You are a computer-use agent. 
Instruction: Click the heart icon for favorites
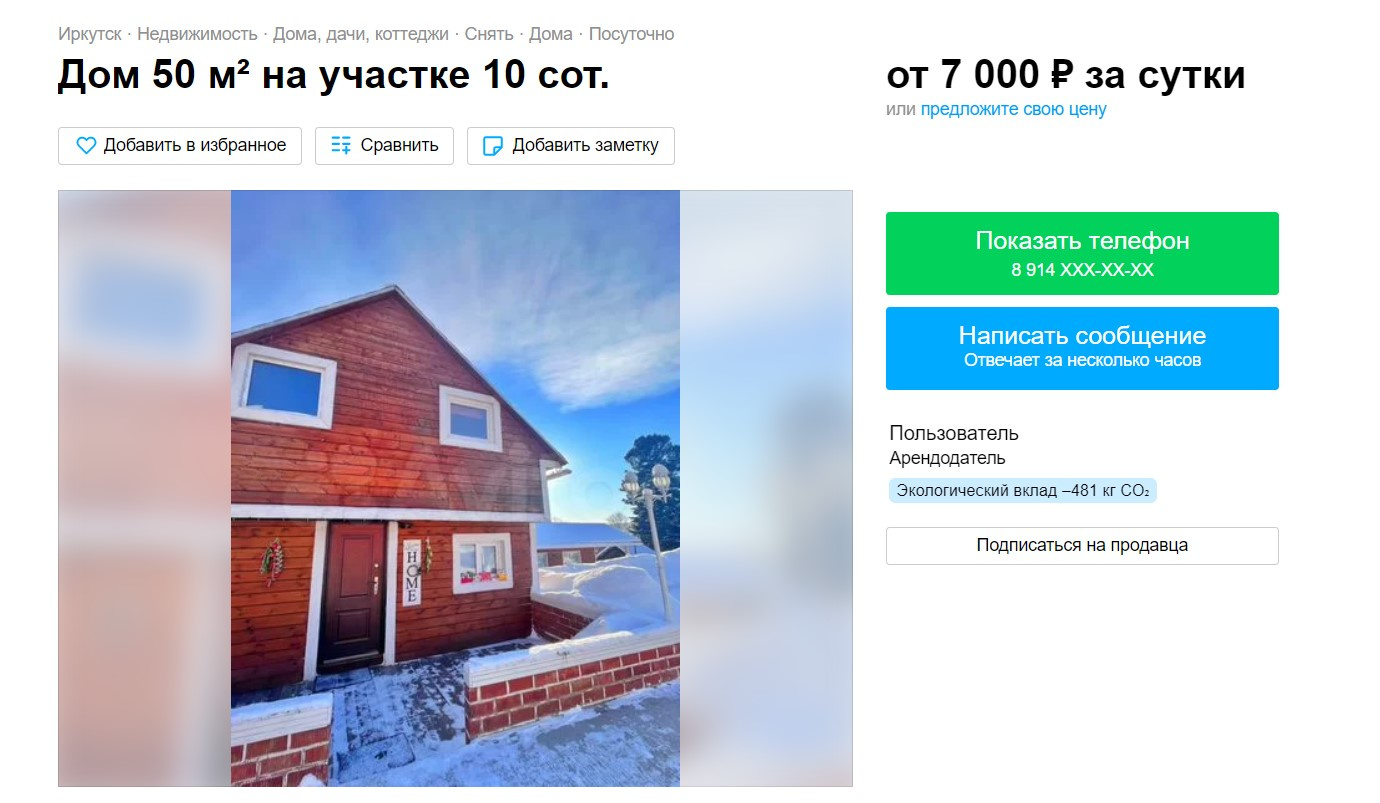pyautogui.click(x=86, y=145)
